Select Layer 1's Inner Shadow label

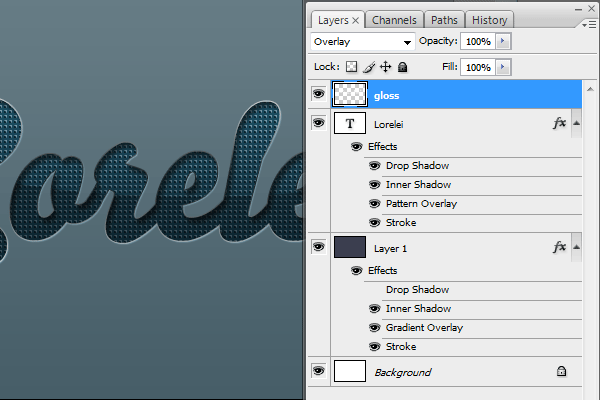click(418, 309)
